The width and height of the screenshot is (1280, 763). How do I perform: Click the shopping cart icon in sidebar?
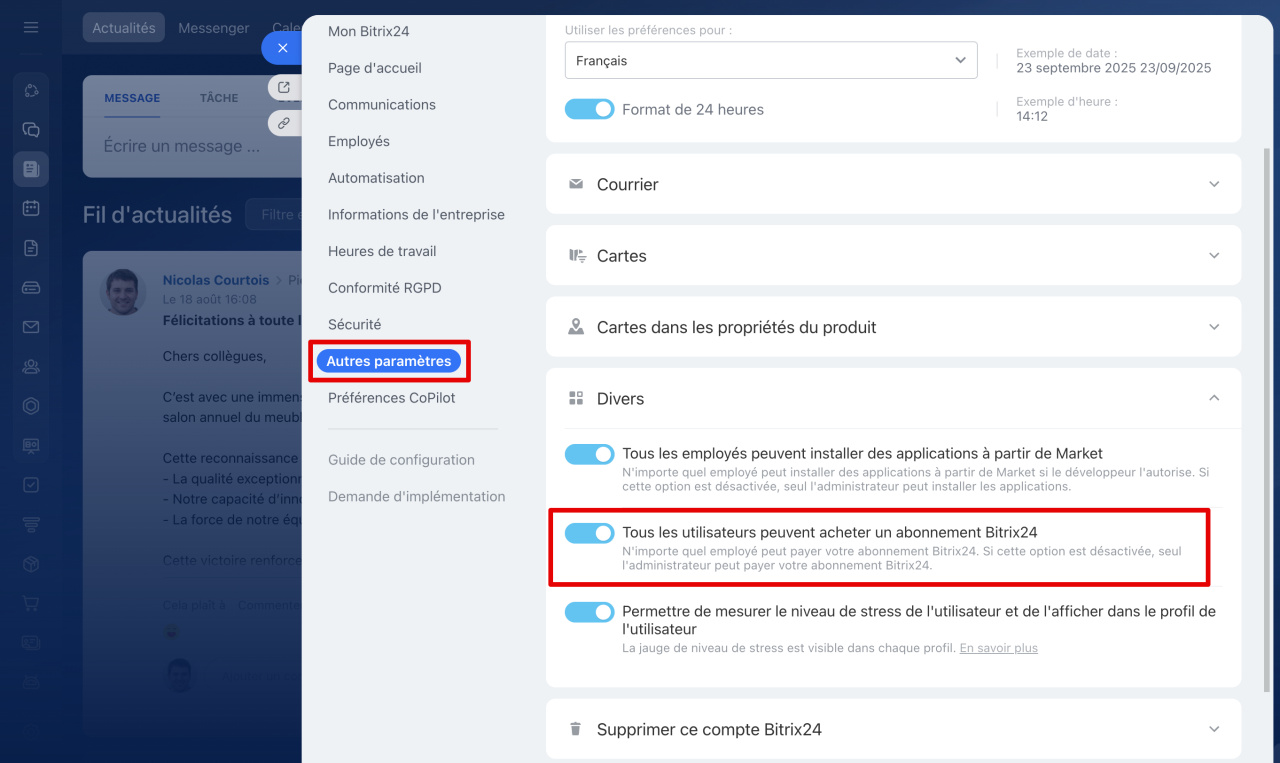(31, 604)
